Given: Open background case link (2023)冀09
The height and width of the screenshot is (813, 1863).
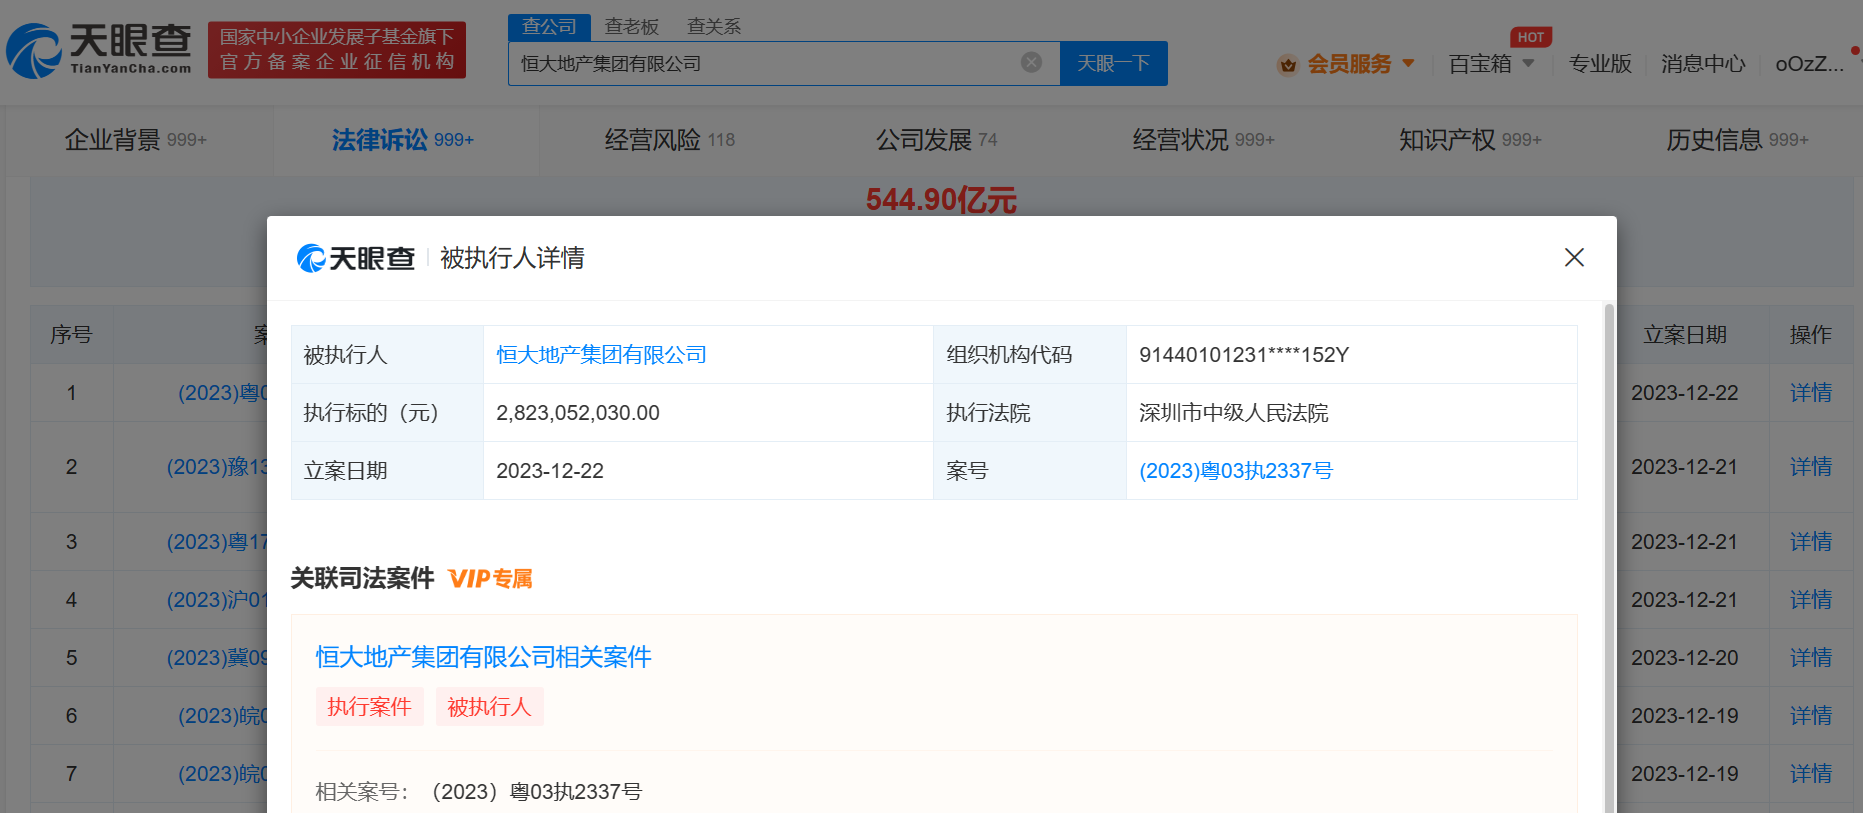Looking at the screenshot, I should pos(217,658).
